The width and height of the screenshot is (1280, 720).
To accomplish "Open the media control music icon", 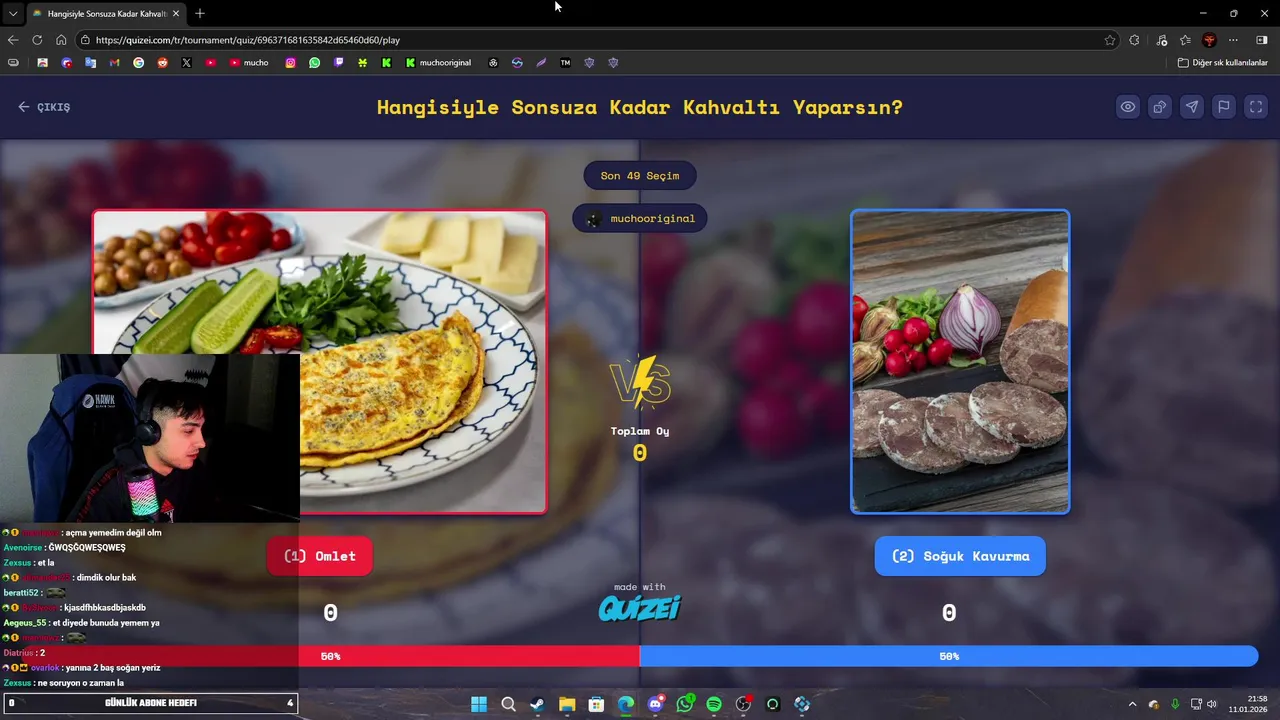I will 1162,40.
